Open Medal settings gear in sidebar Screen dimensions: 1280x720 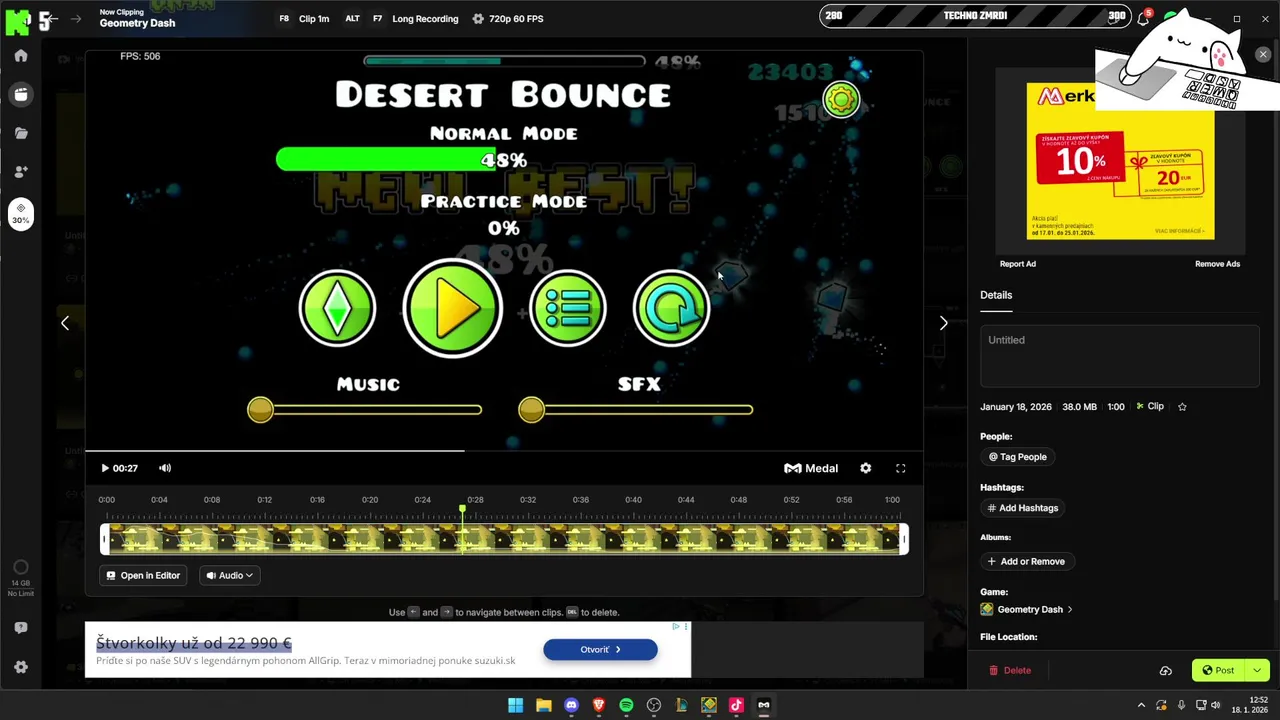click(21, 667)
